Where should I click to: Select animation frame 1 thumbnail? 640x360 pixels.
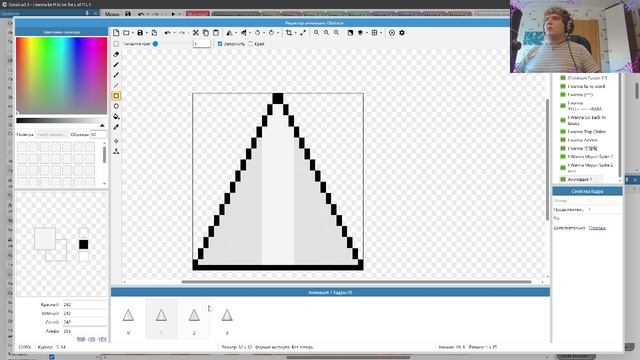(161, 319)
